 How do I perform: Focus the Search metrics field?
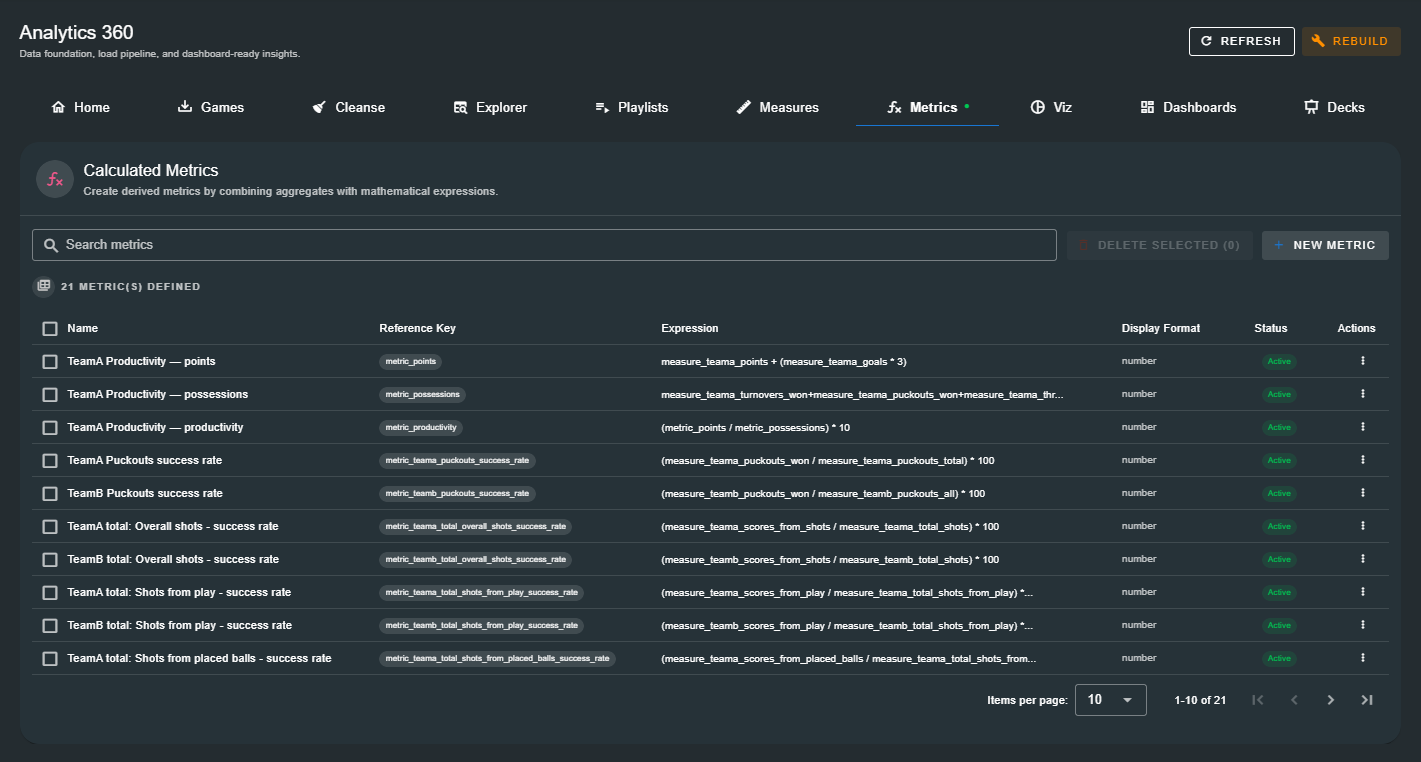544,245
